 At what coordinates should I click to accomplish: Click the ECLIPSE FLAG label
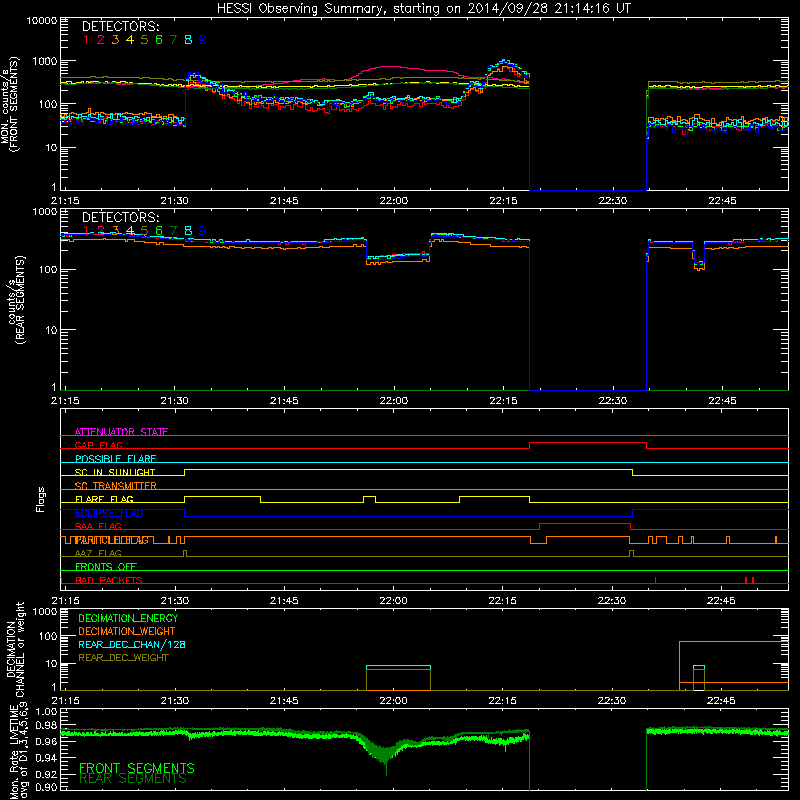coord(109,513)
